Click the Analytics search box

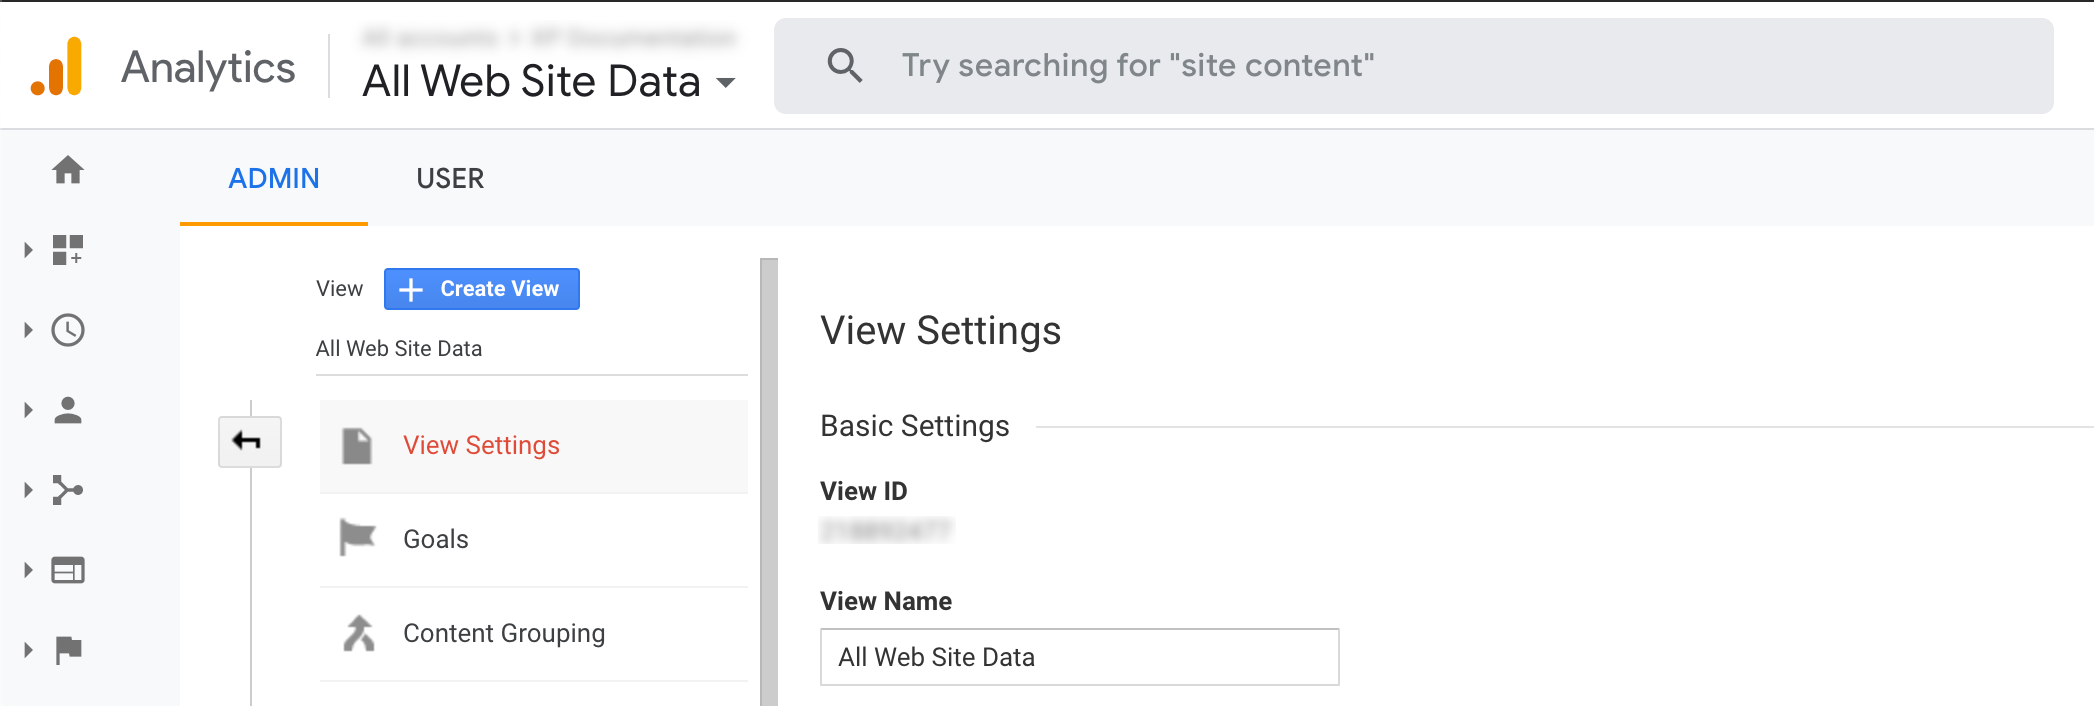1413,66
